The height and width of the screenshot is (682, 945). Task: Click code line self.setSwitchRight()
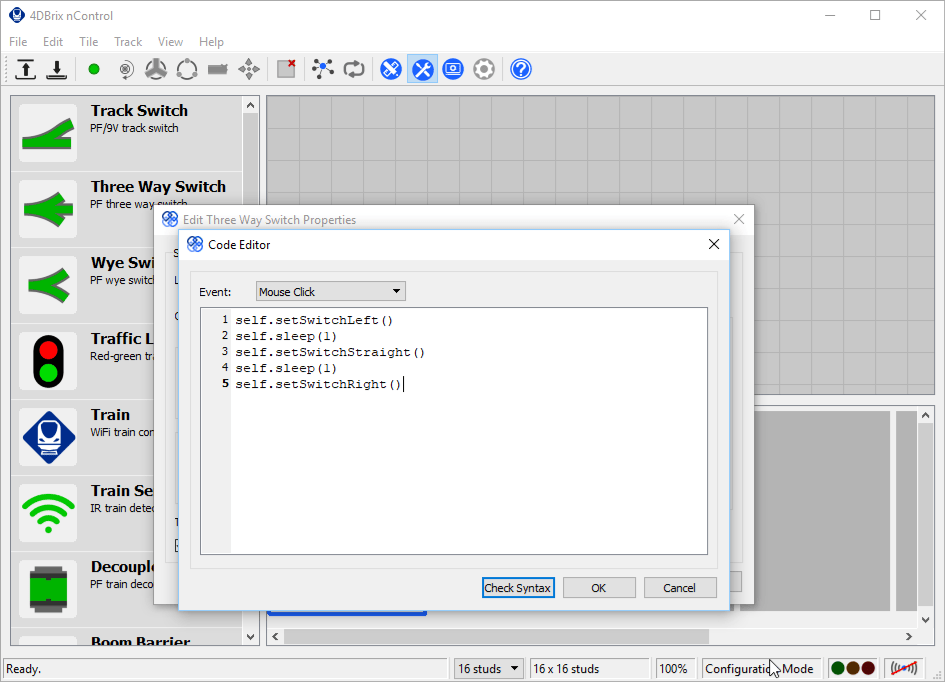(x=318, y=384)
